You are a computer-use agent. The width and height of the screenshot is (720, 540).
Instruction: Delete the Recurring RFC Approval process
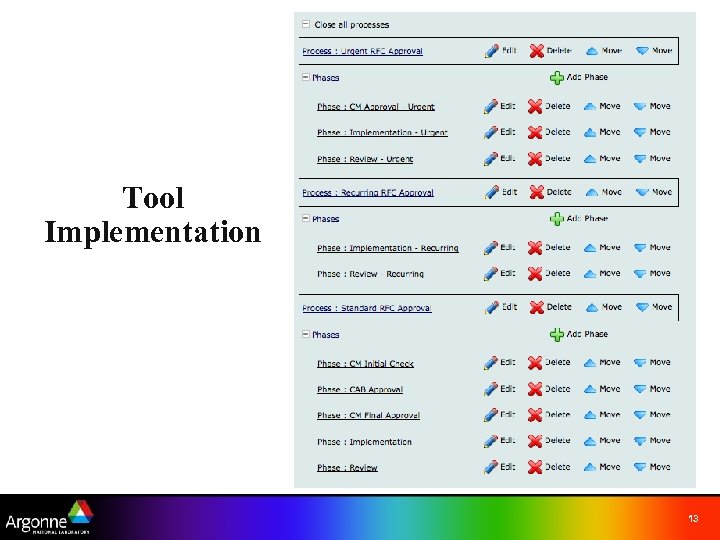(550, 192)
